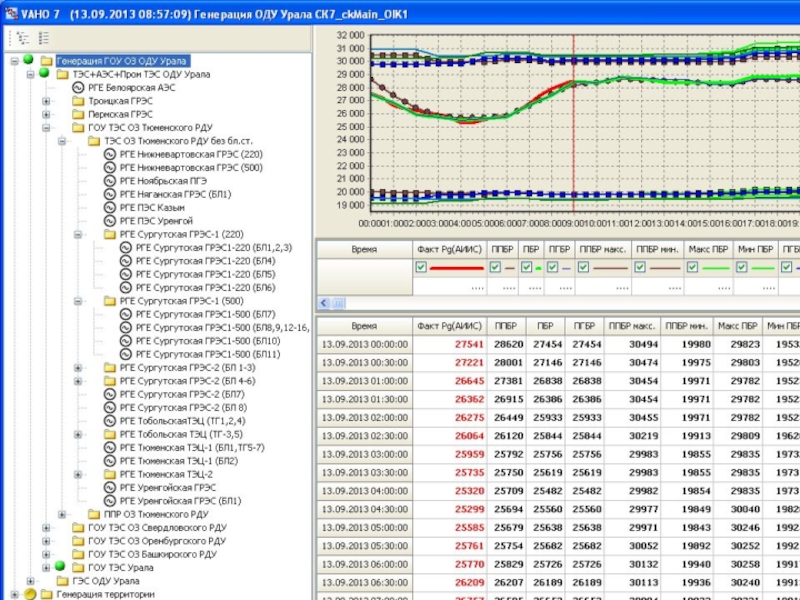This screenshot has width=800, height=600.
Task: Toggle the ППБР series checkbox in legend
Action: [494, 267]
